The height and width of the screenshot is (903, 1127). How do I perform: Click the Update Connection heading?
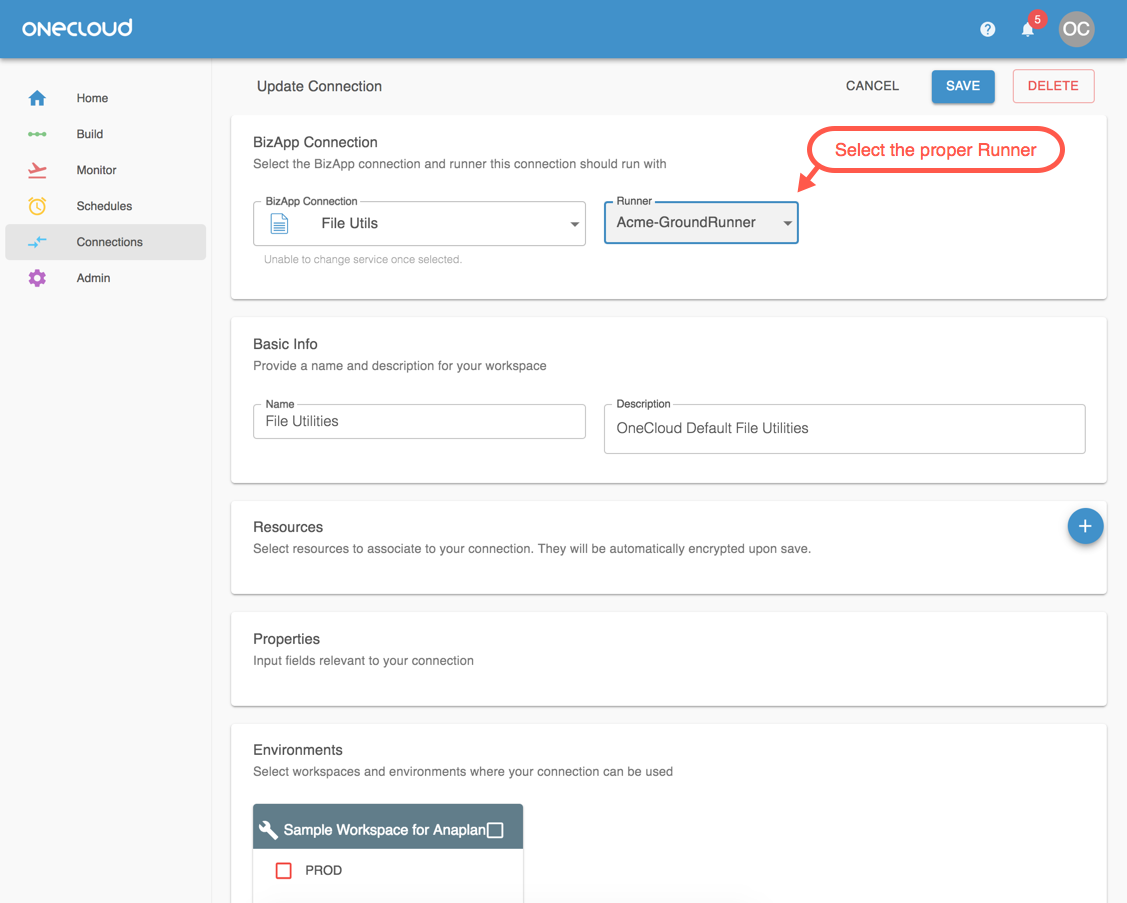point(319,86)
